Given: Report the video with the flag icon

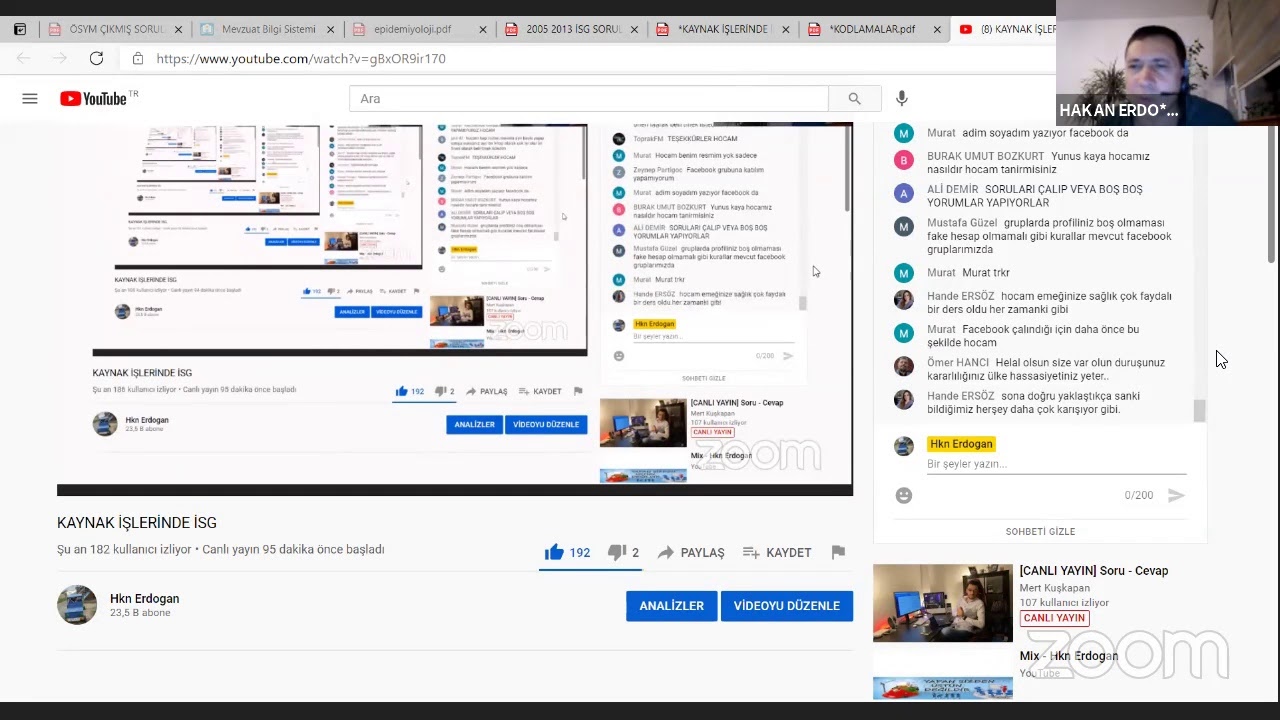Looking at the screenshot, I should [838, 552].
